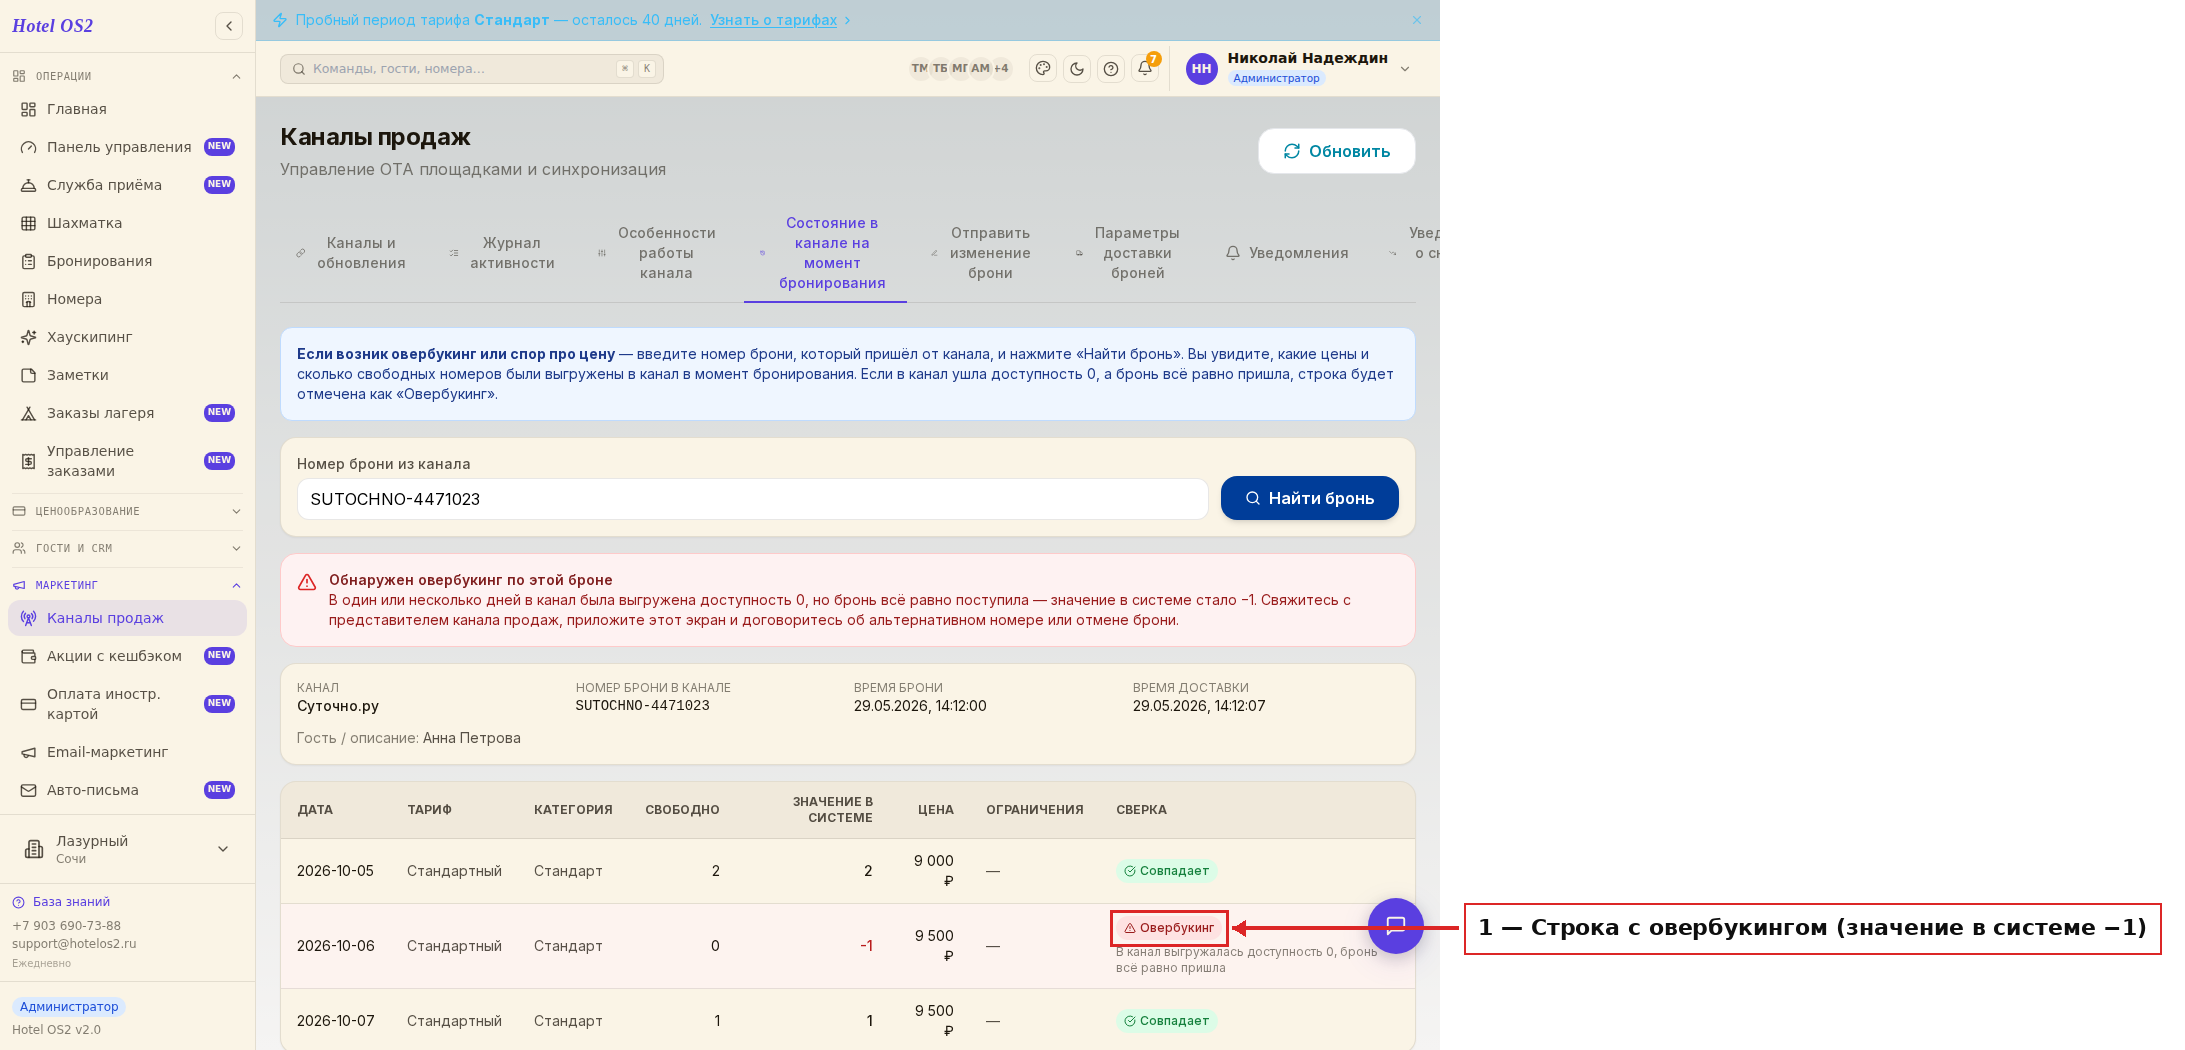Expand the ЦЕНООБРАЗОВАНИЕ section
This screenshot has width=2185, height=1050.
point(127,511)
